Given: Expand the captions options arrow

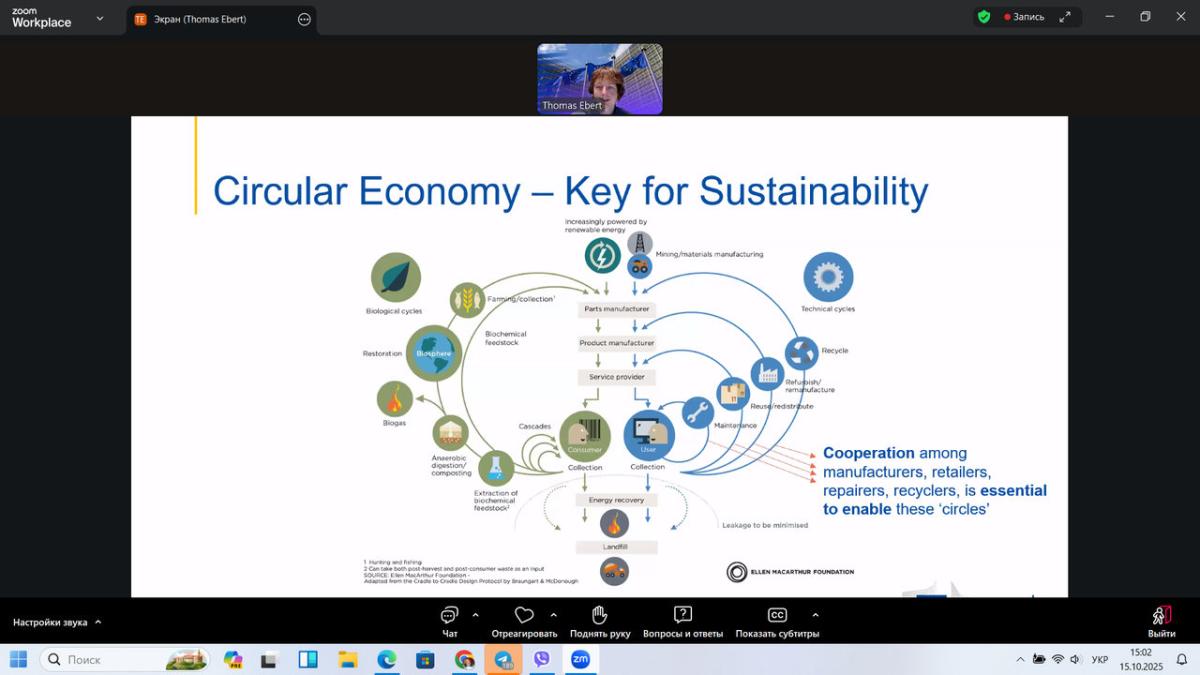Looking at the screenshot, I should click(815, 615).
